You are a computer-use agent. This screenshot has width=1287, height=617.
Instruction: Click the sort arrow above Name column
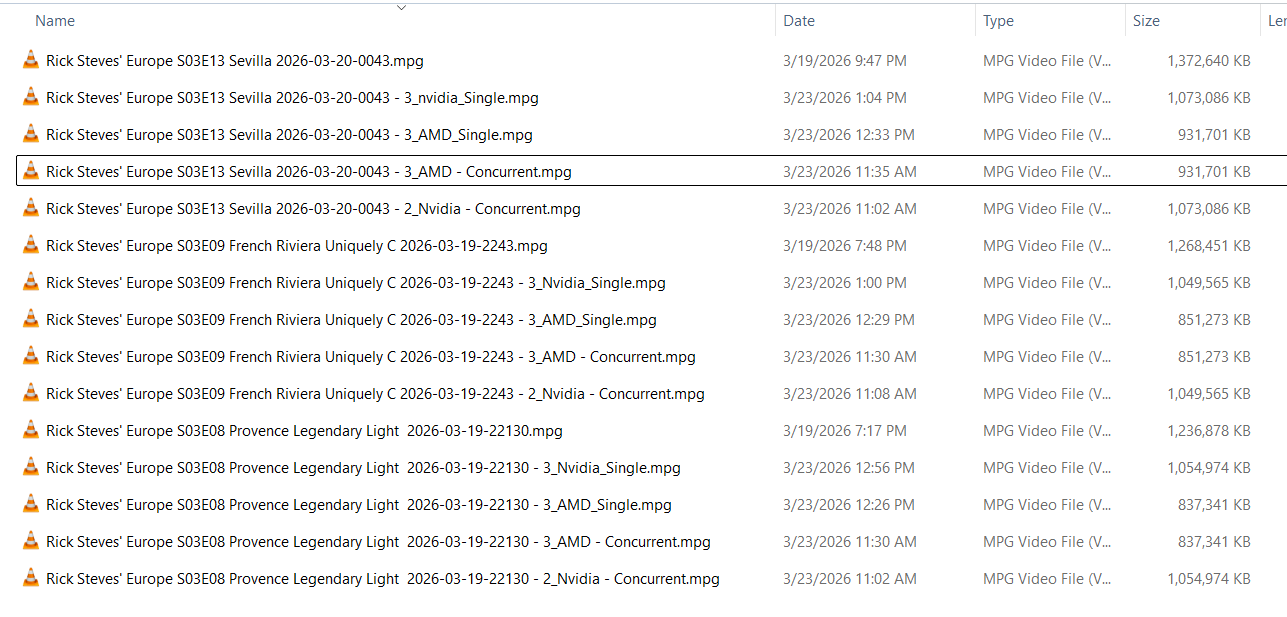pos(401,8)
